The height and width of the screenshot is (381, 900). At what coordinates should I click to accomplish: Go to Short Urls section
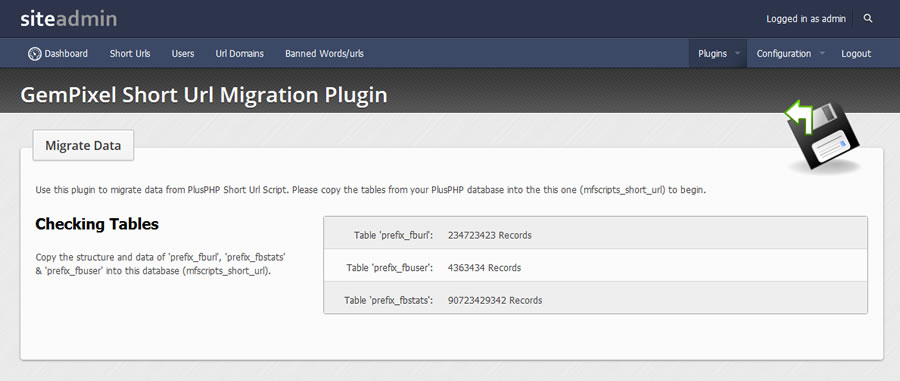coord(130,53)
